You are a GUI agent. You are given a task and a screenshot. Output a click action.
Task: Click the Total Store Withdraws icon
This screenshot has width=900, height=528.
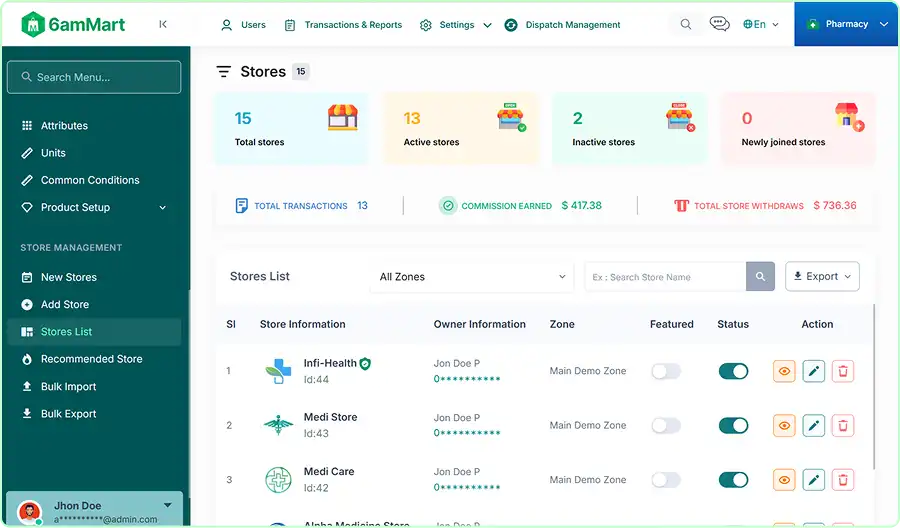(681, 205)
